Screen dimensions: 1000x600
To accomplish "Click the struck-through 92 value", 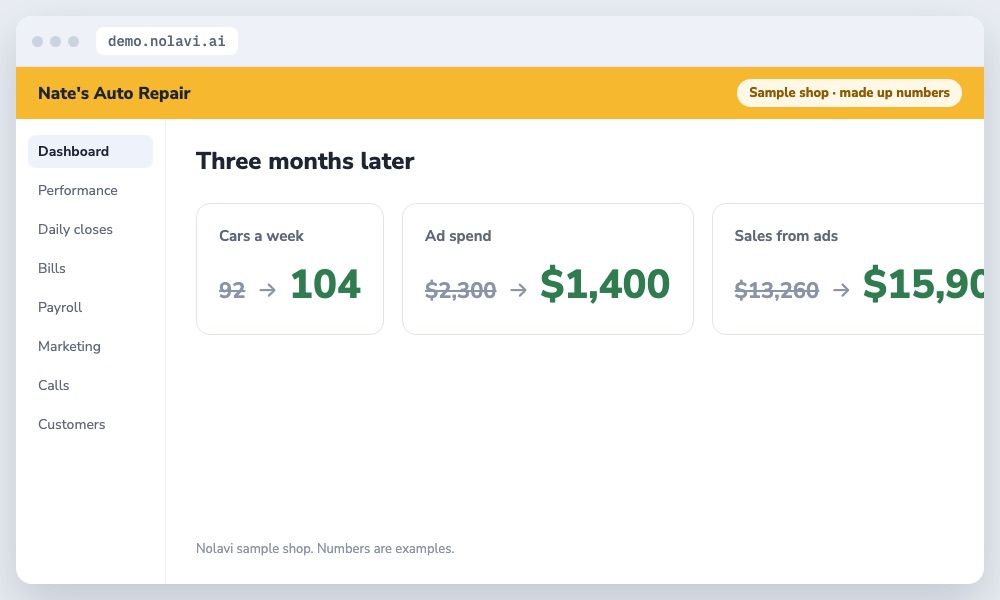I will [x=232, y=290].
